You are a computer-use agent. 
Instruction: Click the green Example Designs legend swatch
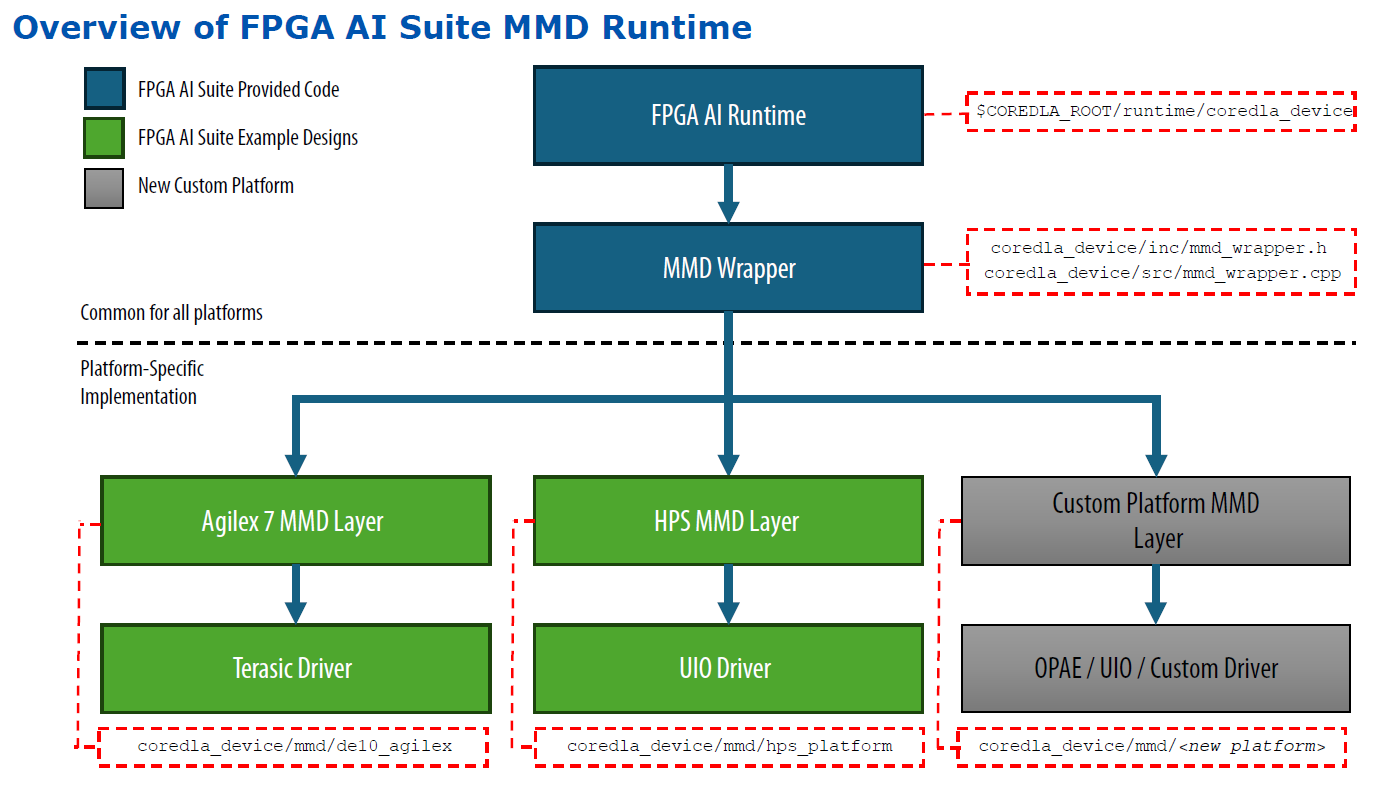pyautogui.click(x=104, y=138)
